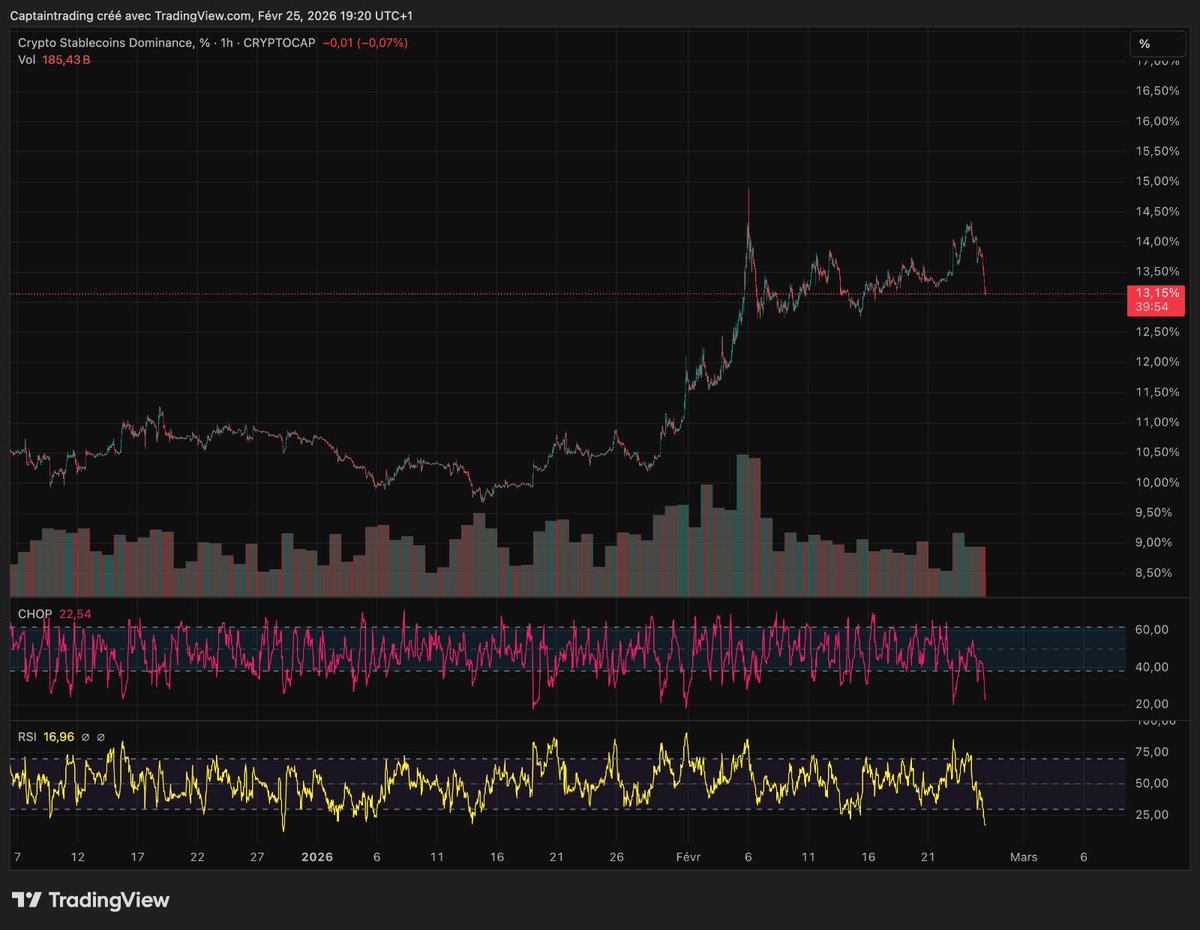Click the 15,50% price axis label

click(x=1157, y=151)
